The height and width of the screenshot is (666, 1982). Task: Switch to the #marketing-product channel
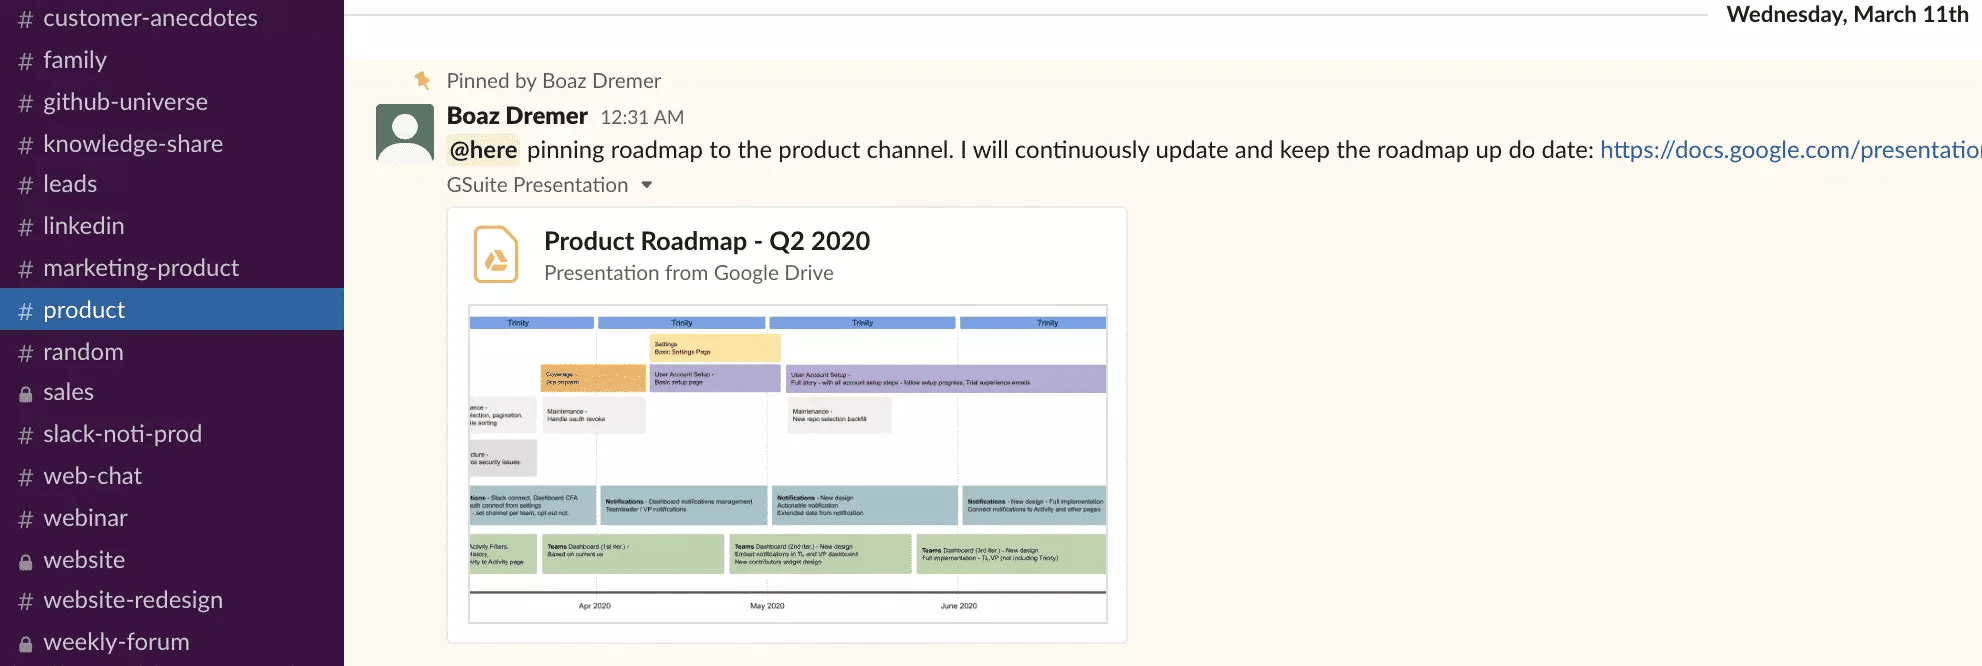pyautogui.click(x=140, y=268)
